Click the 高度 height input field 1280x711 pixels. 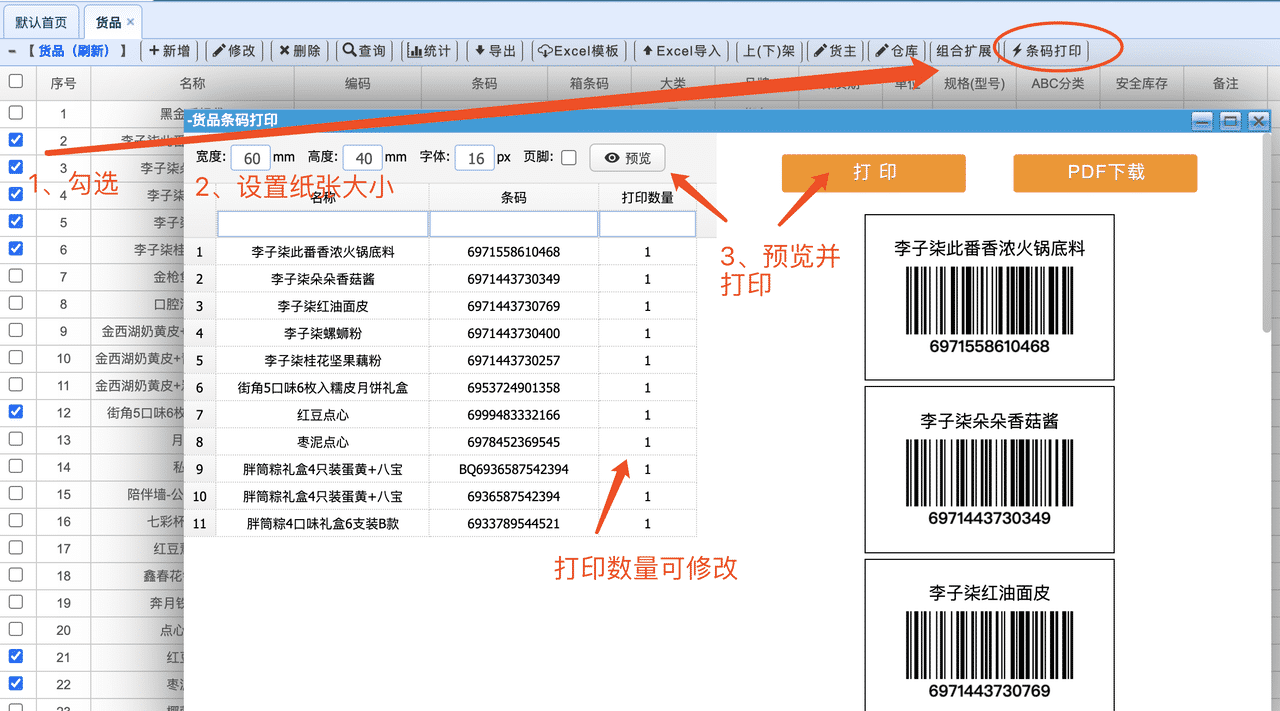pos(363,158)
